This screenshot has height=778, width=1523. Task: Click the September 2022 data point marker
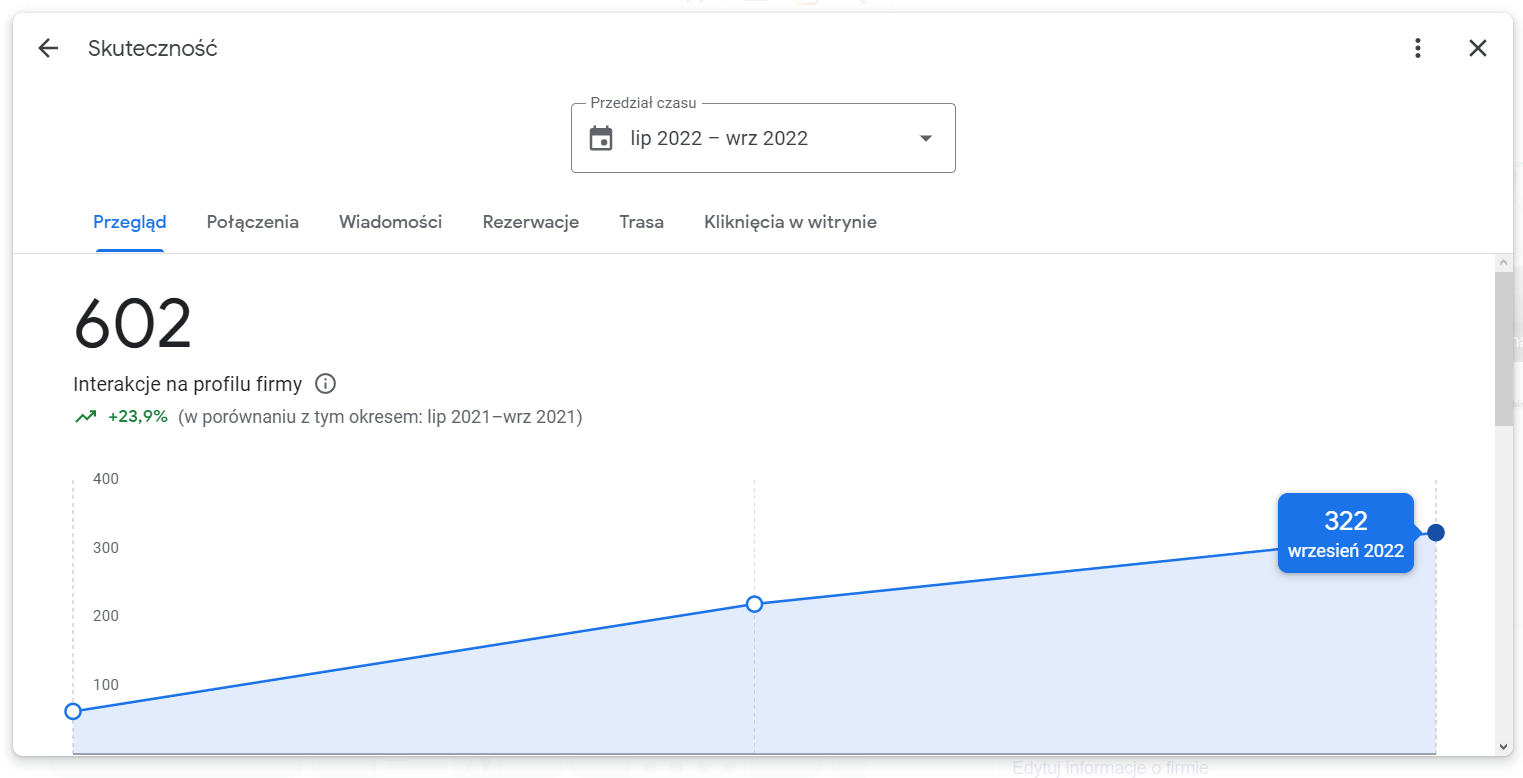[x=1435, y=532]
